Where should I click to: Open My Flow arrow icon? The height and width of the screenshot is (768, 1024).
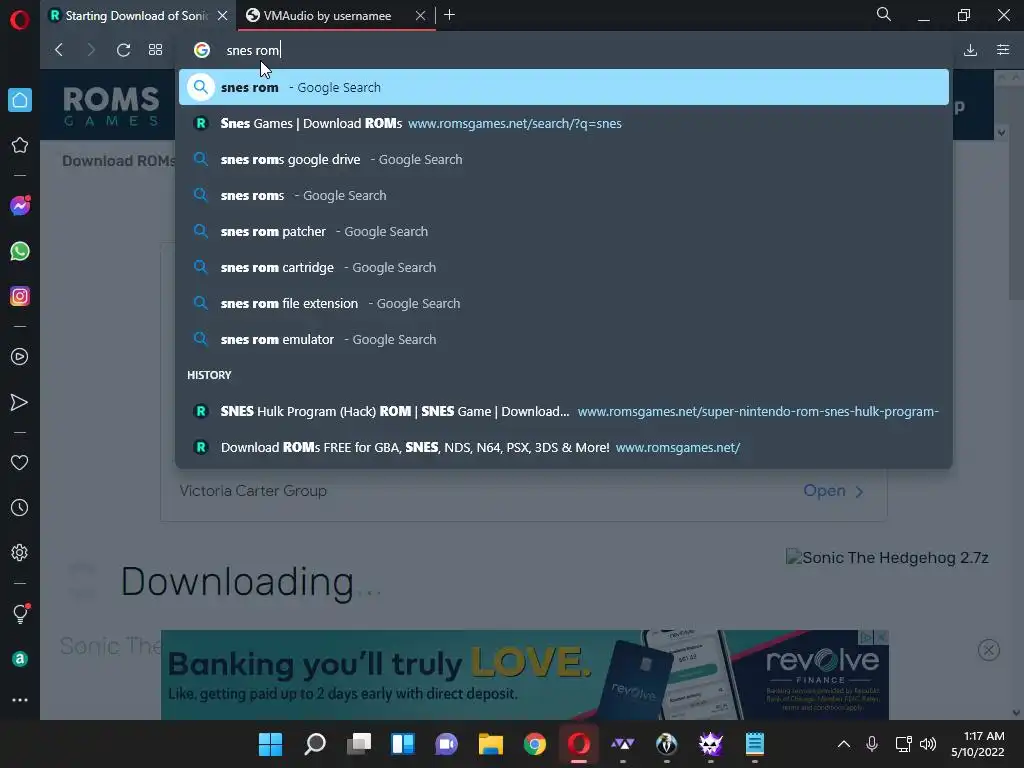20,402
